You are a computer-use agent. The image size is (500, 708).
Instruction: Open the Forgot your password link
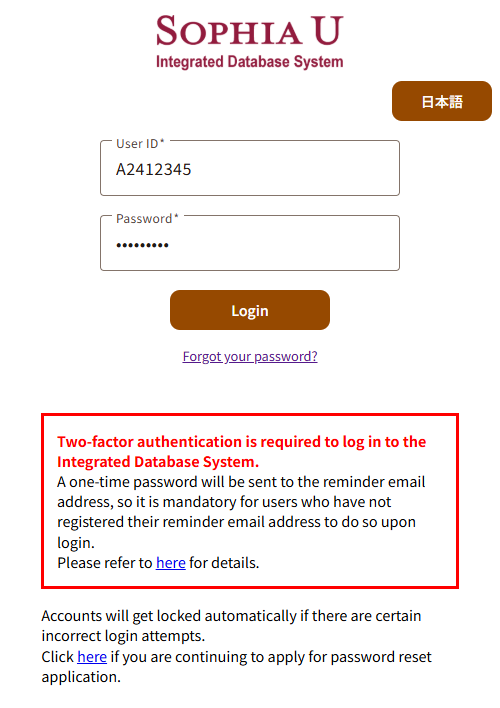[250, 357]
